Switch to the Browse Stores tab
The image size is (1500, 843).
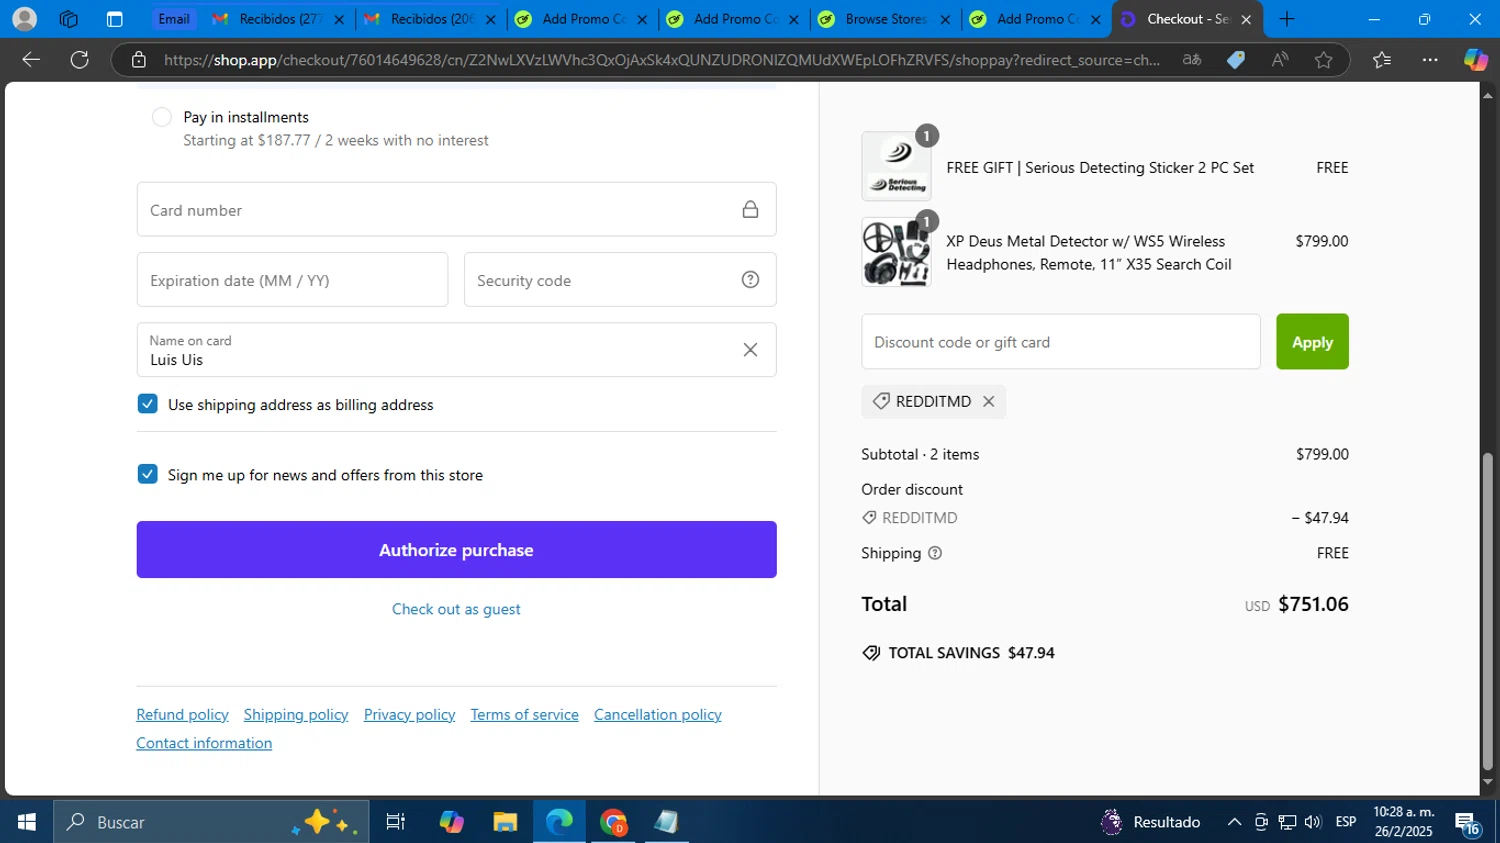tap(885, 19)
